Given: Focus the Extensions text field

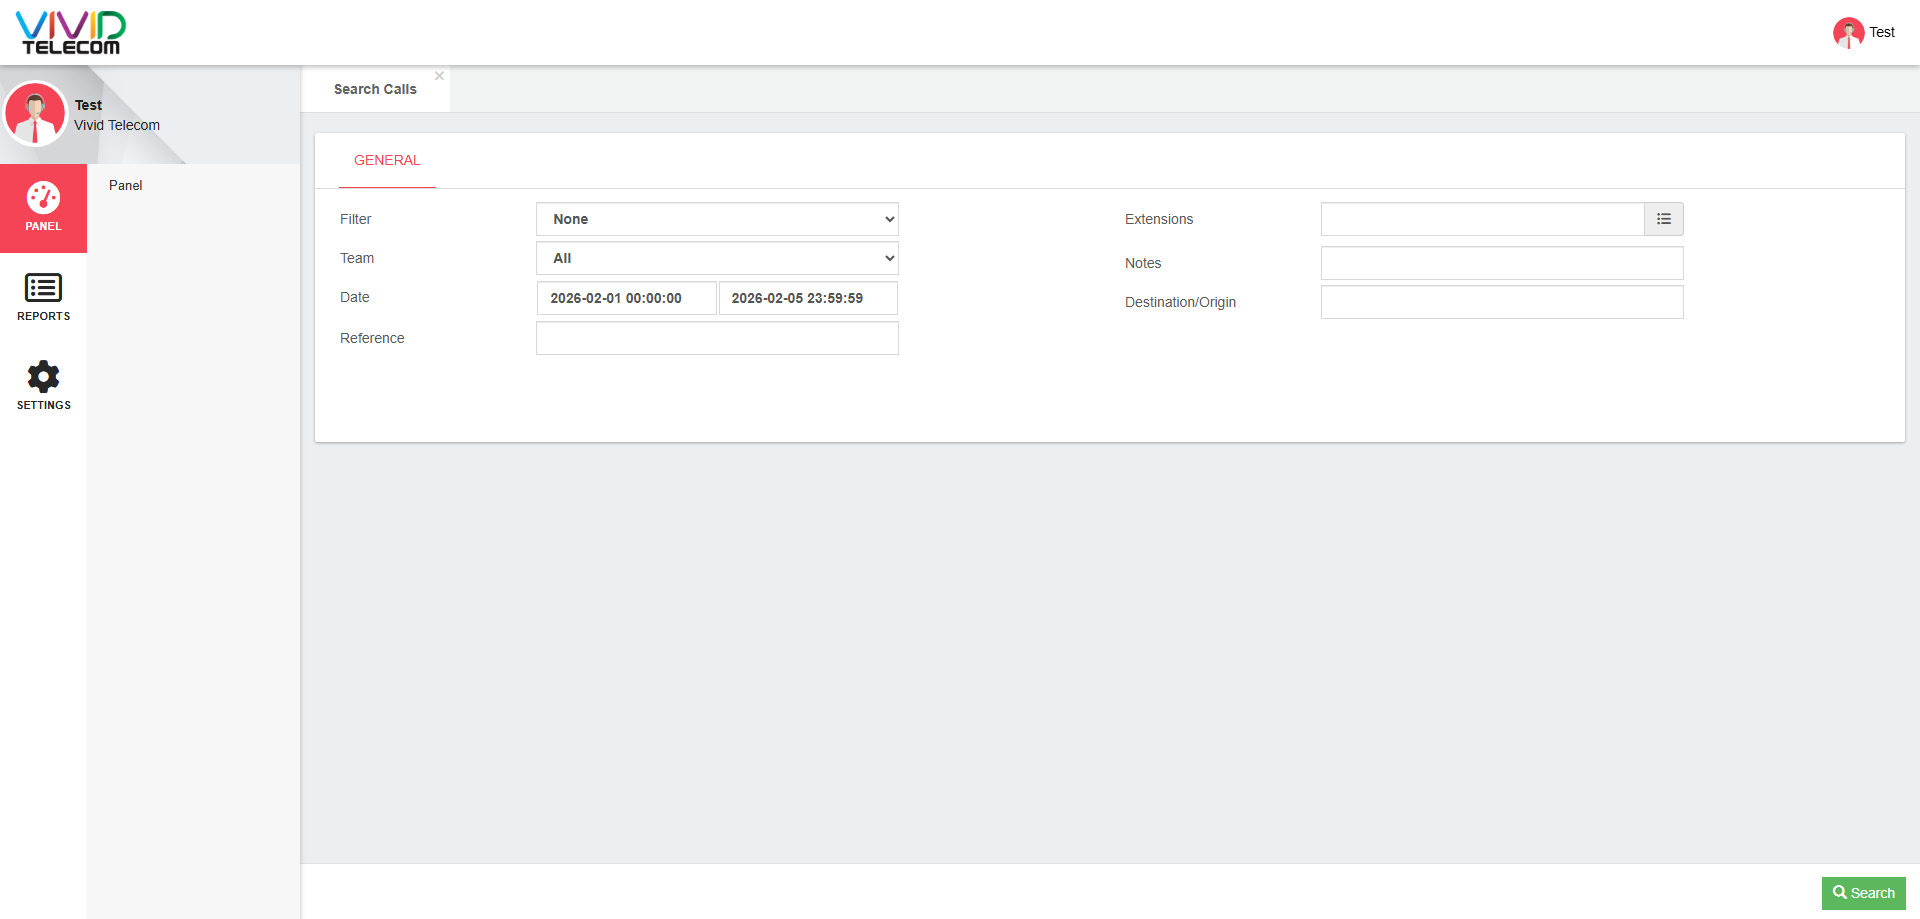Looking at the screenshot, I should point(1482,219).
